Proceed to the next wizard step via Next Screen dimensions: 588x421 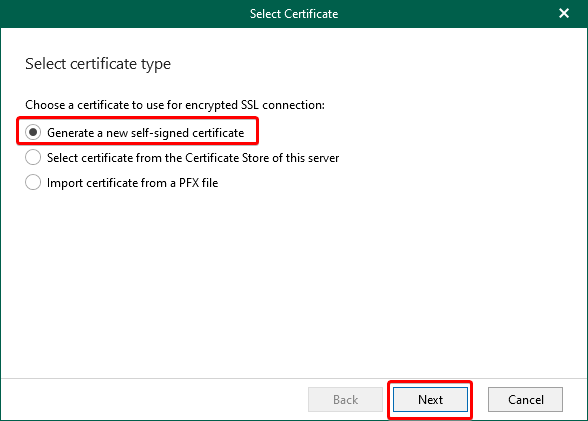[x=430, y=400]
